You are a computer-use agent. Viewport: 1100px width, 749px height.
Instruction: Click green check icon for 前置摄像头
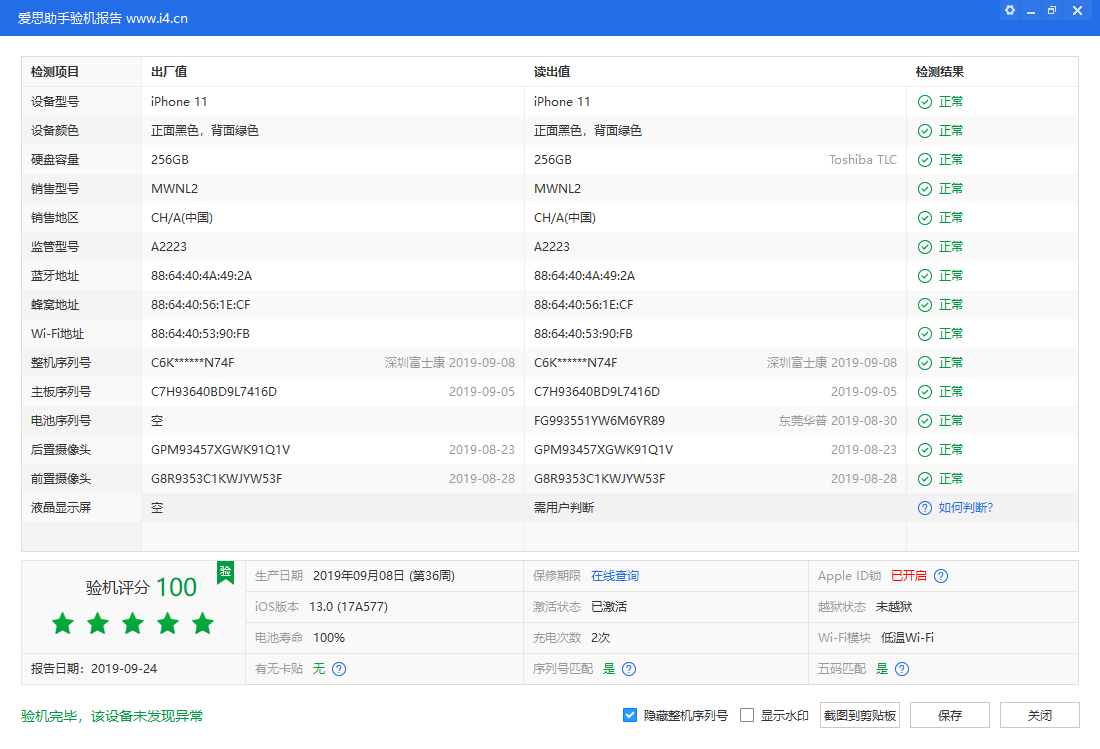925,478
